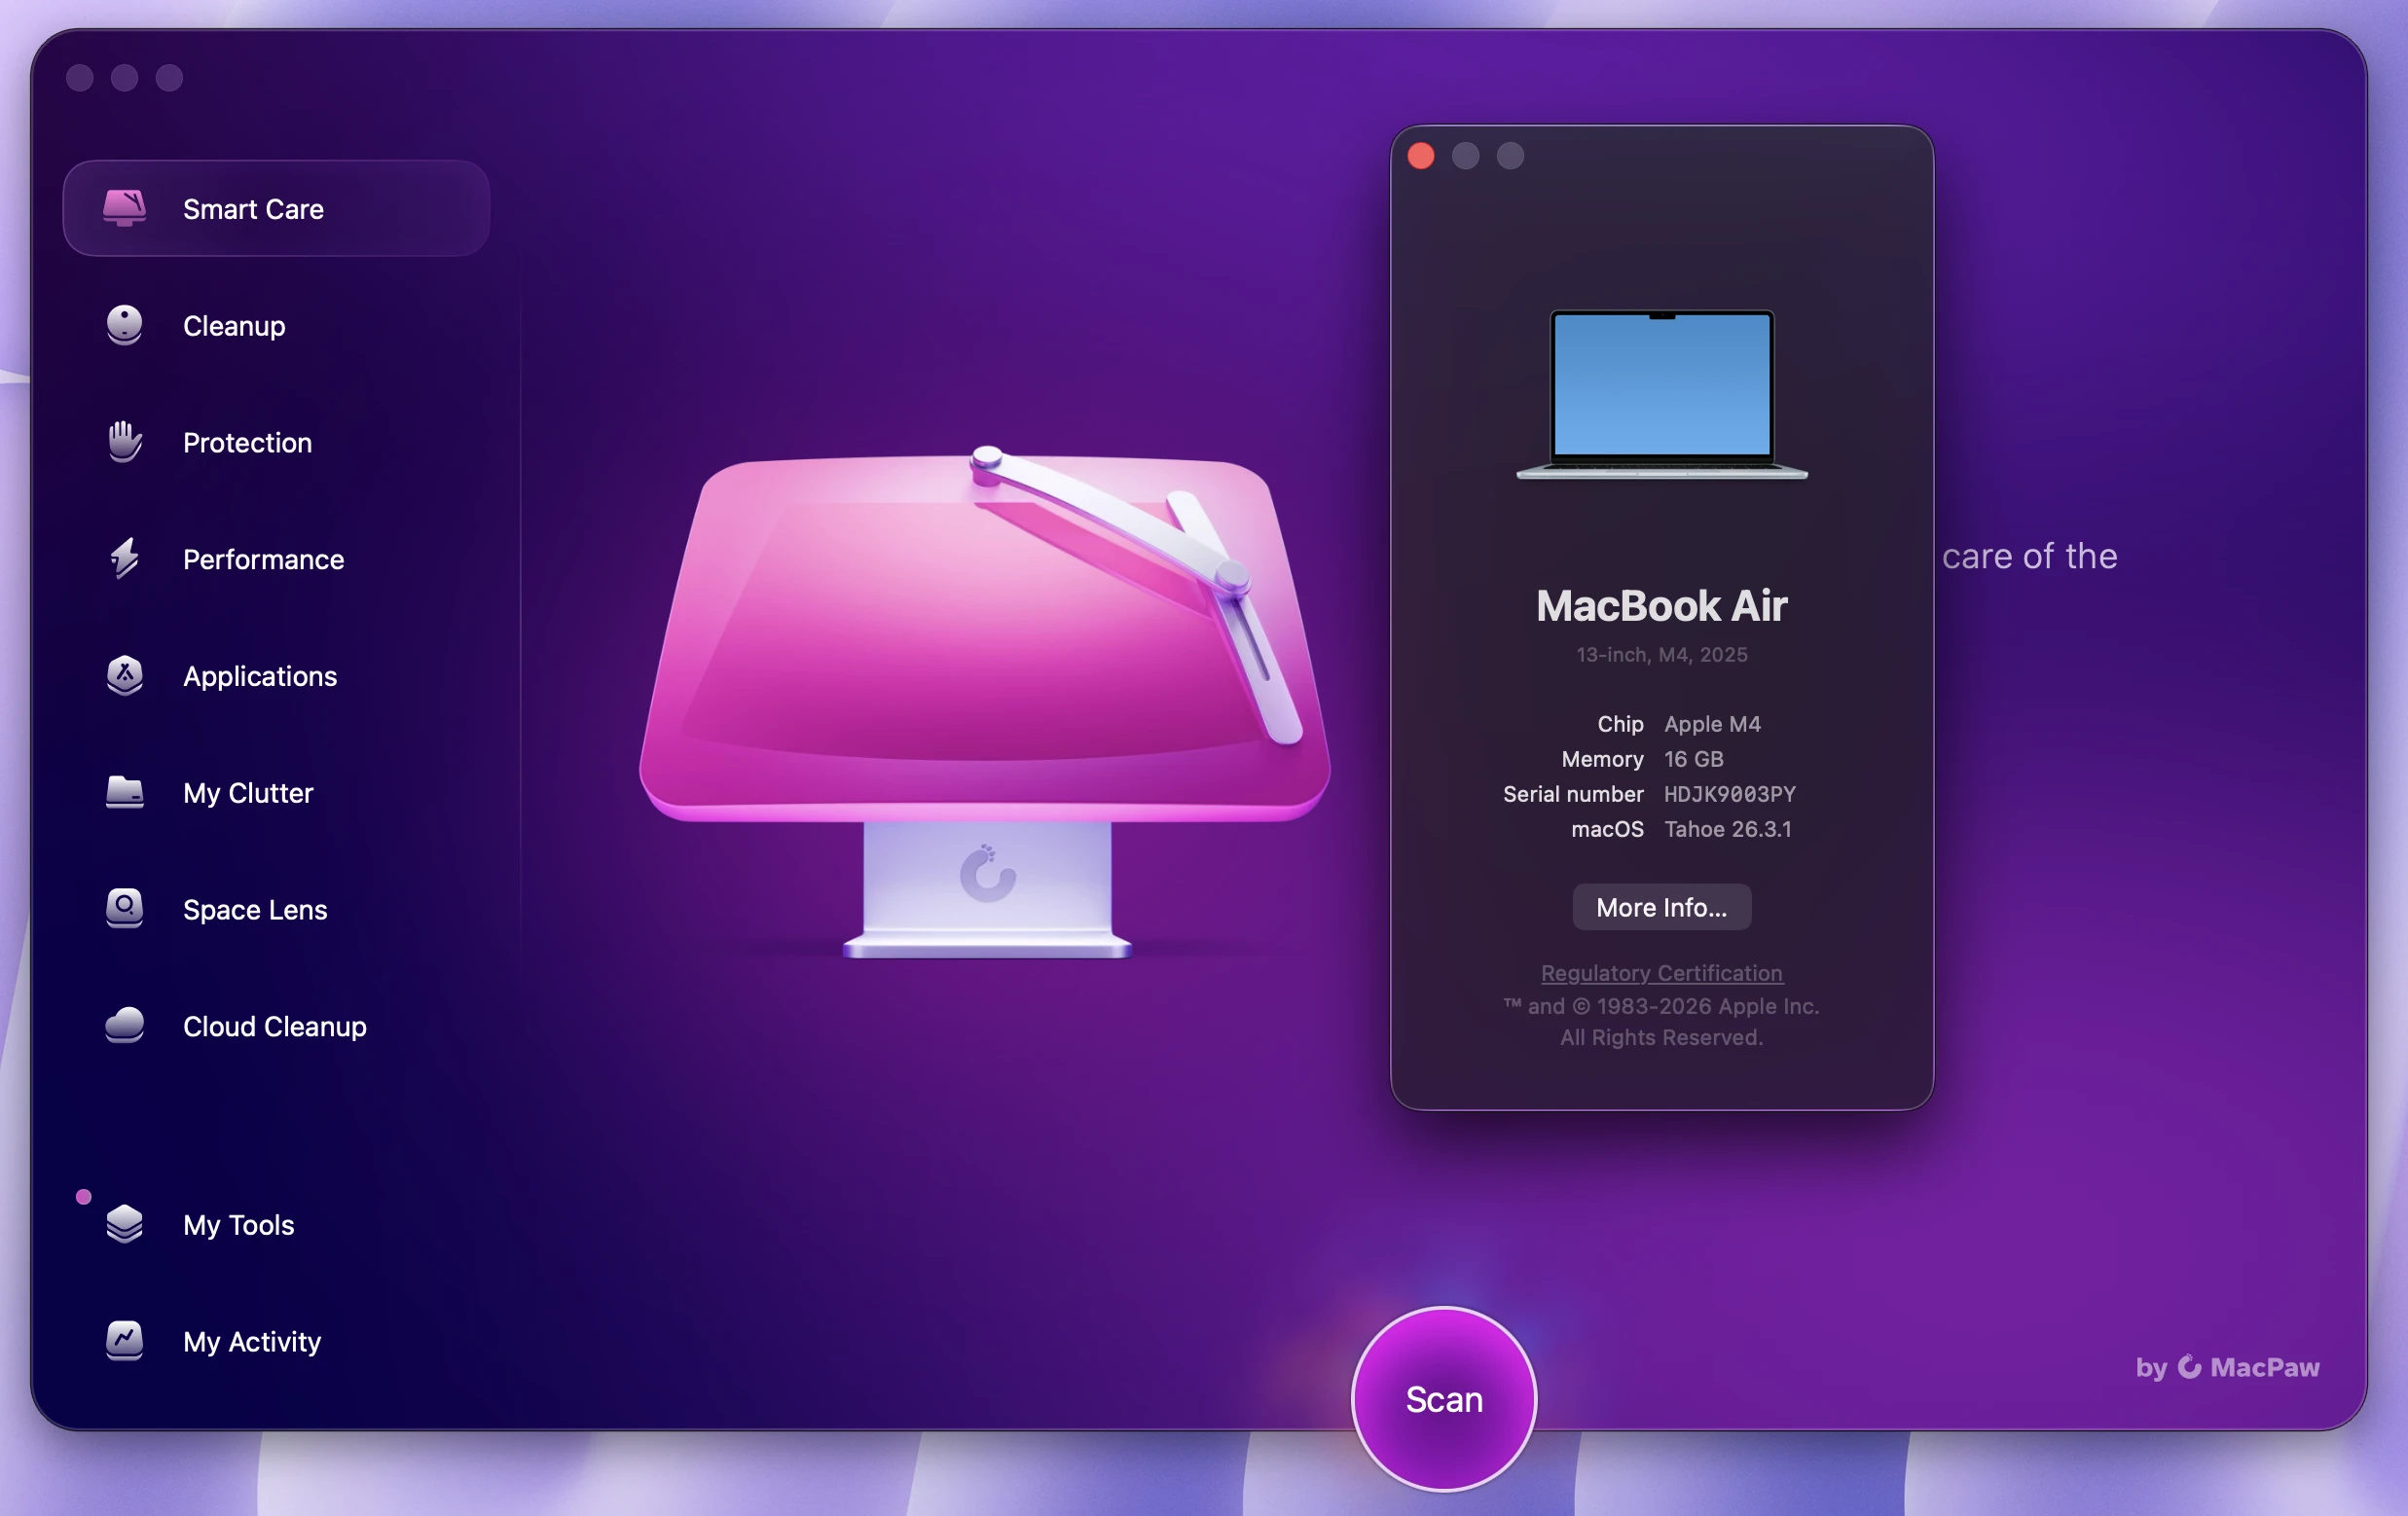Click the copyright 1983-2026 Apple Inc. line

pyautogui.click(x=1662, y=1006)
